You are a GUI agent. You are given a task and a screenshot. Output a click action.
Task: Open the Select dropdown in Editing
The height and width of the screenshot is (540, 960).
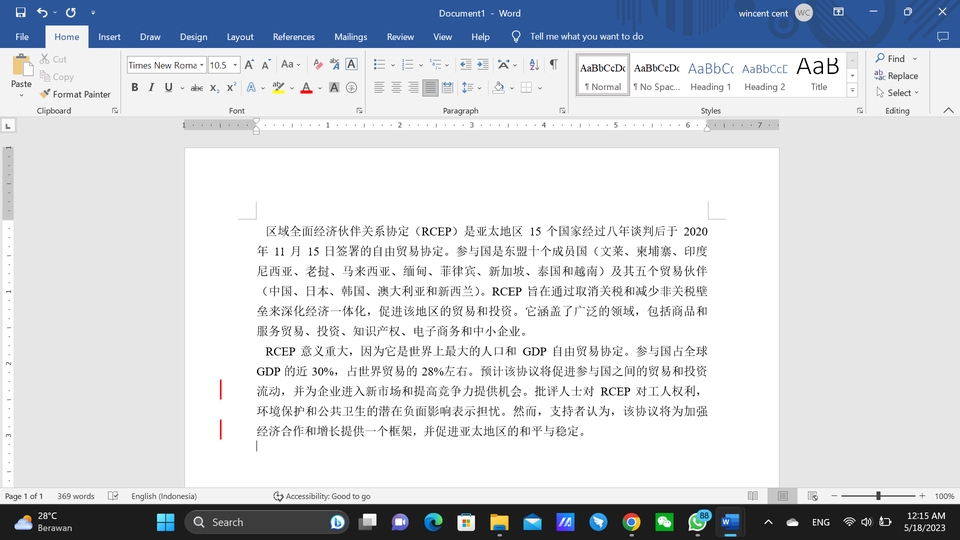click(x=898, y=93)
